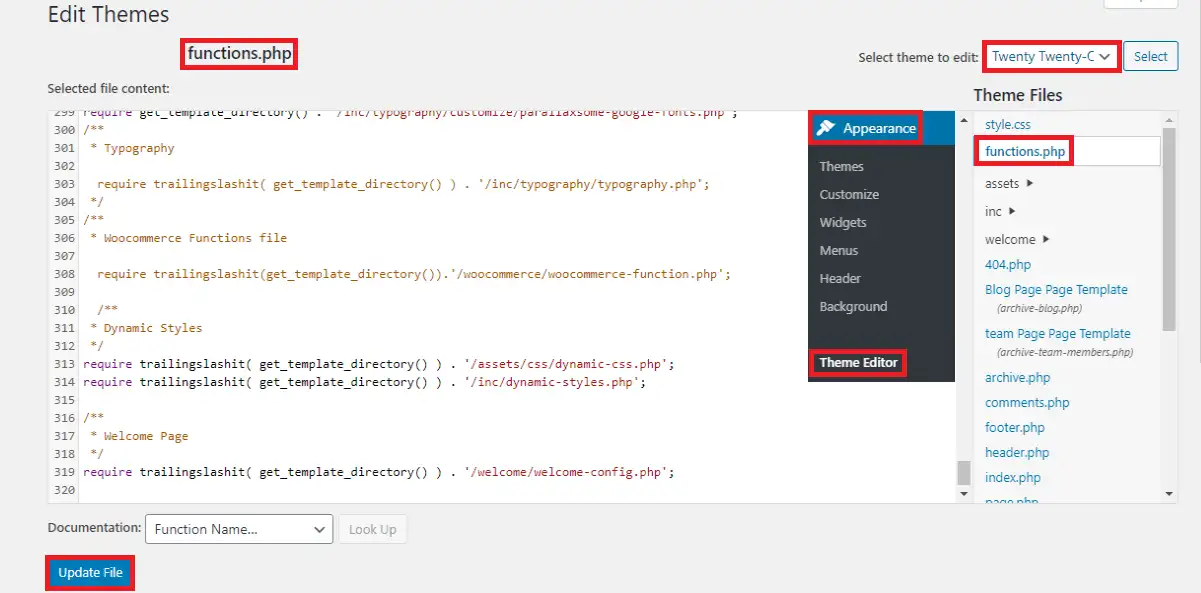Click the 'Typography' comment on line 301

click(132, 148)
